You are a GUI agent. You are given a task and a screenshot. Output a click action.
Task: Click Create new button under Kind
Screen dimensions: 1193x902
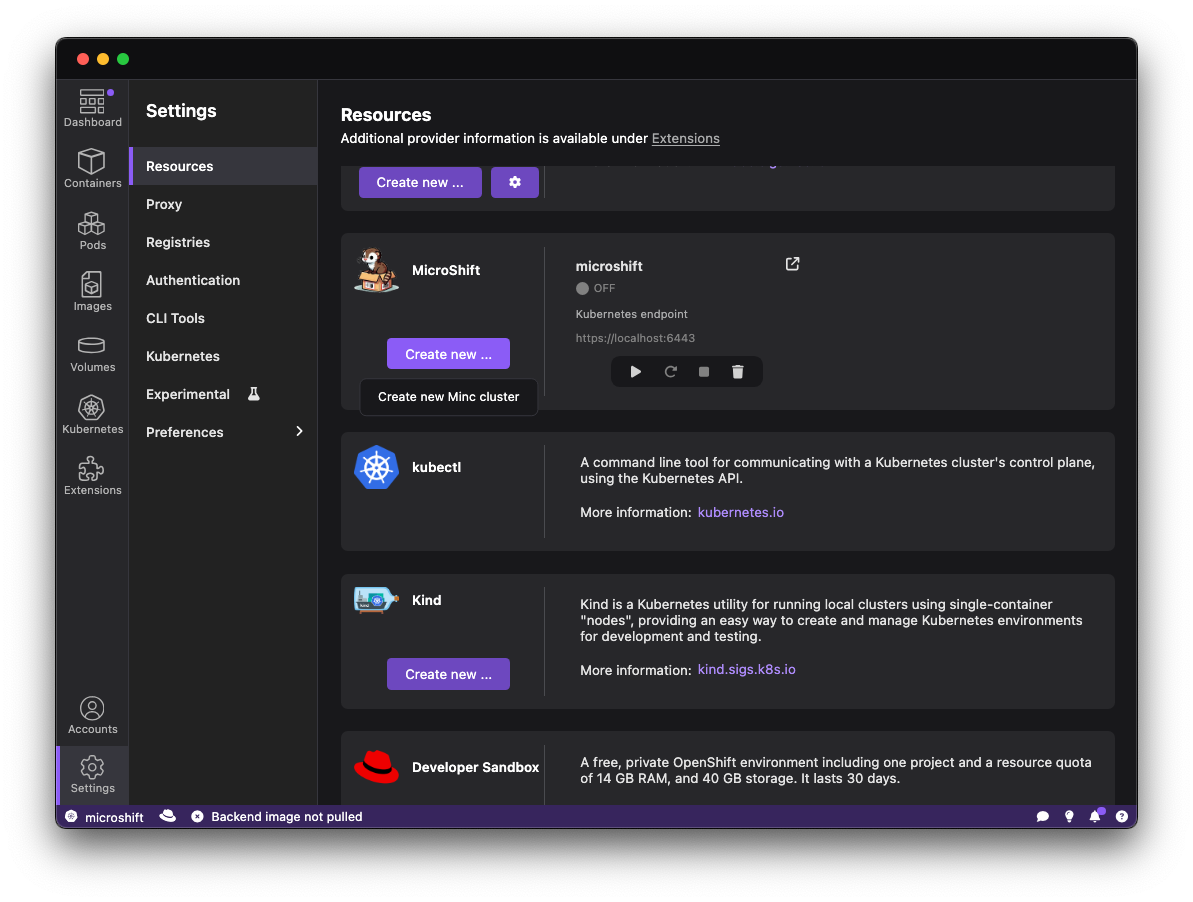[x=448, y=674]
